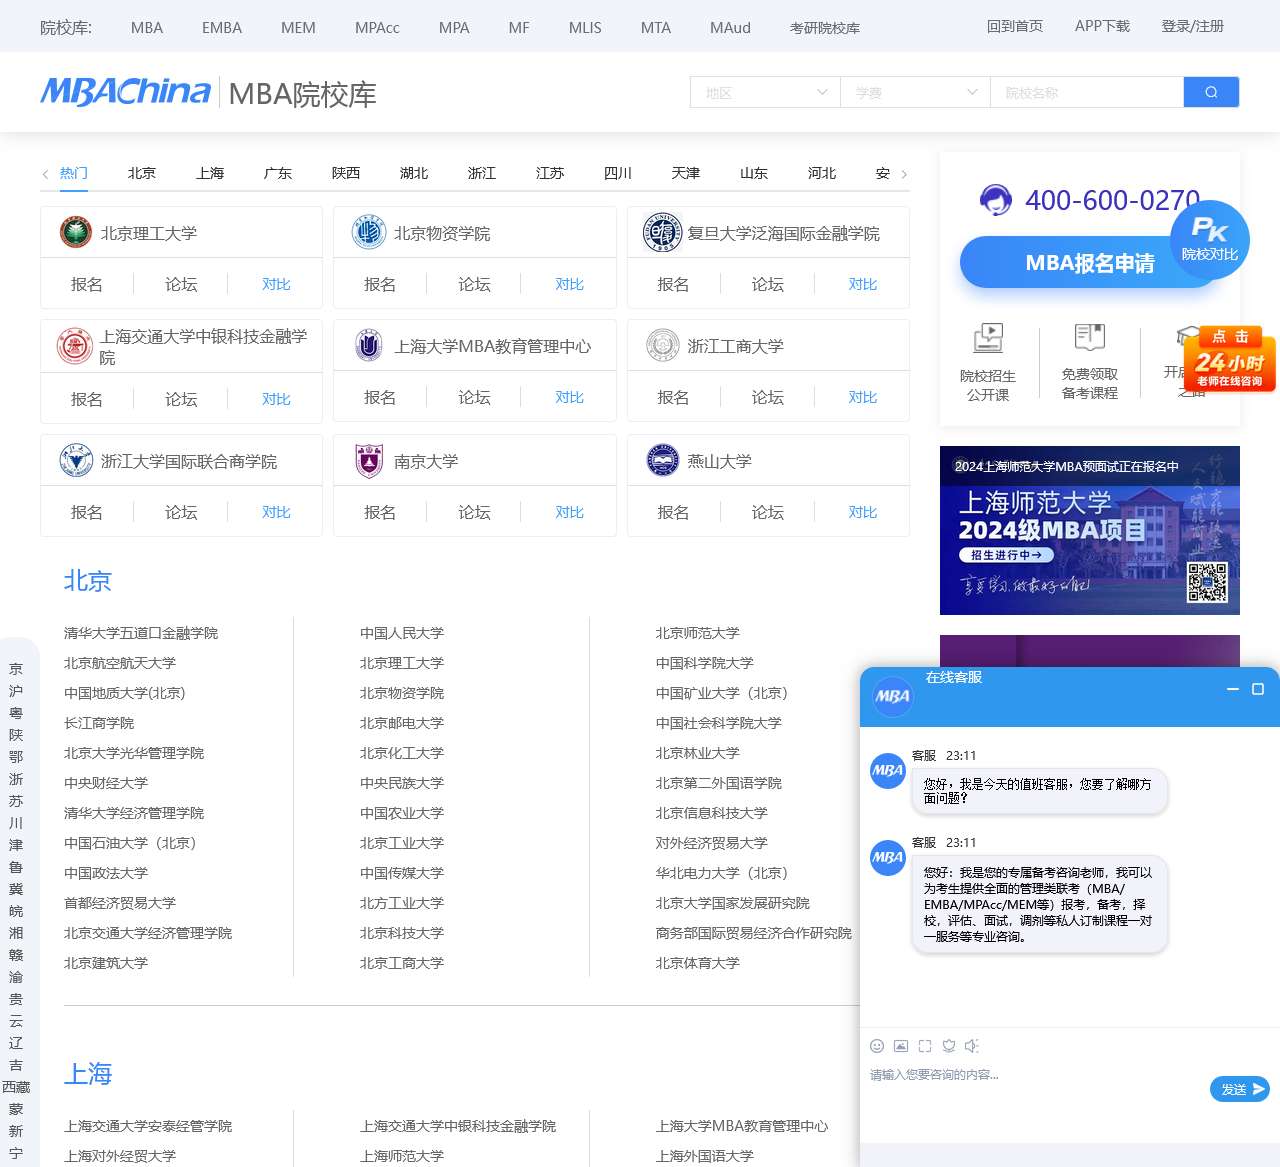Jump to 粤 in the side province index
Viewport: 1280px width, 1167px height.
coord(16,713)
